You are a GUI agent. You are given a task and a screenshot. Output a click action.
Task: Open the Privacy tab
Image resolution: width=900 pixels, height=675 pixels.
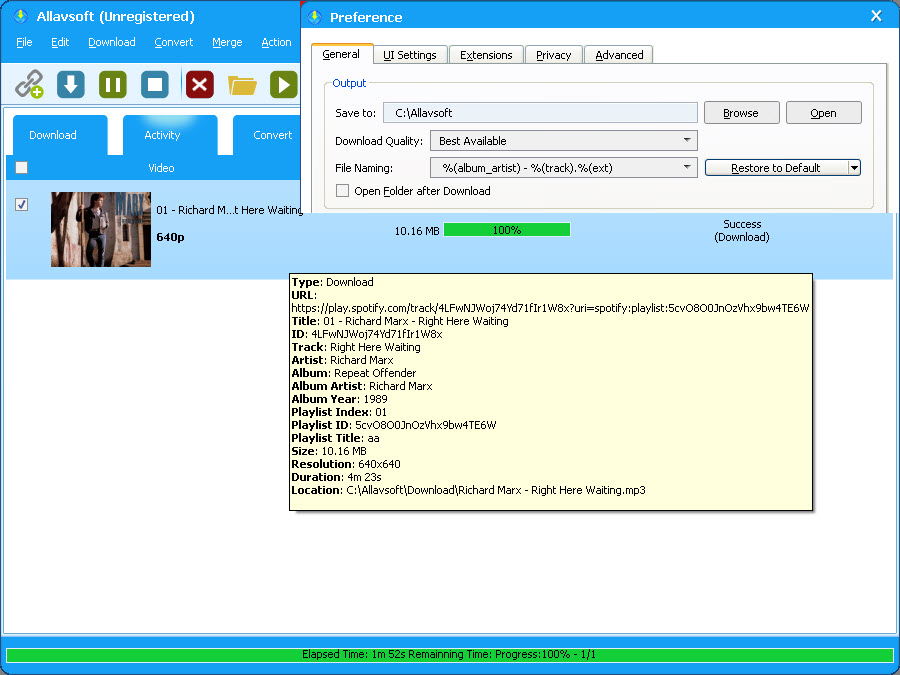pyautogui.click(x=553, y=55)
